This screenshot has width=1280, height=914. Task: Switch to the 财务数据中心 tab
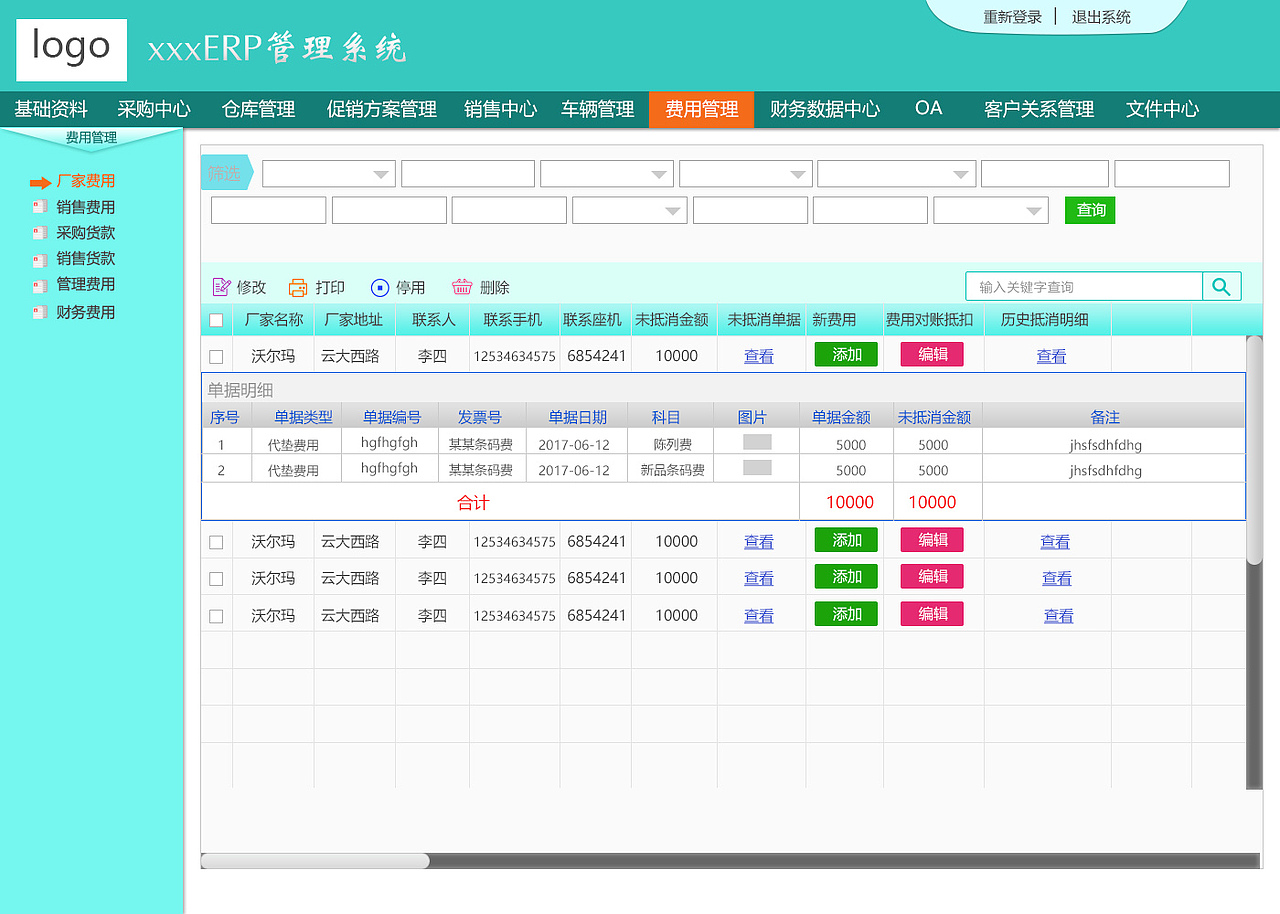point(826,110)
